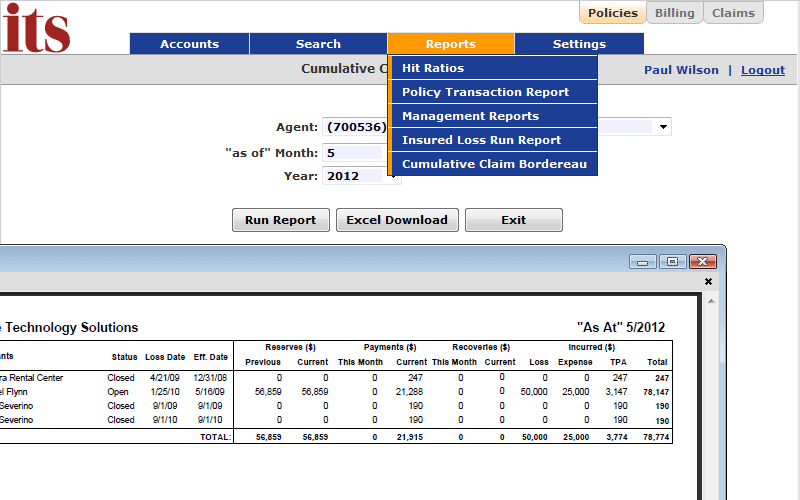This screenshot has height=500, width=800.
Task: Click the Logout link
Action: tap(763, 70)
